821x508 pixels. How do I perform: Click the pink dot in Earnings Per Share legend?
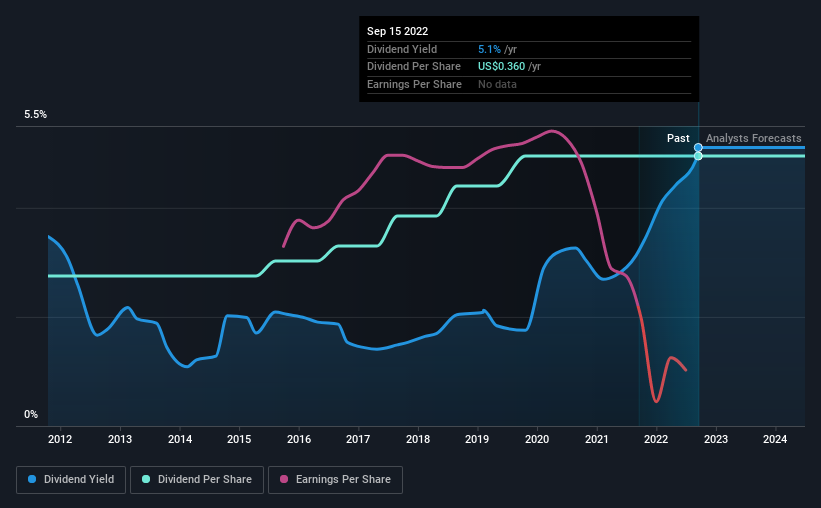(284, 479)
